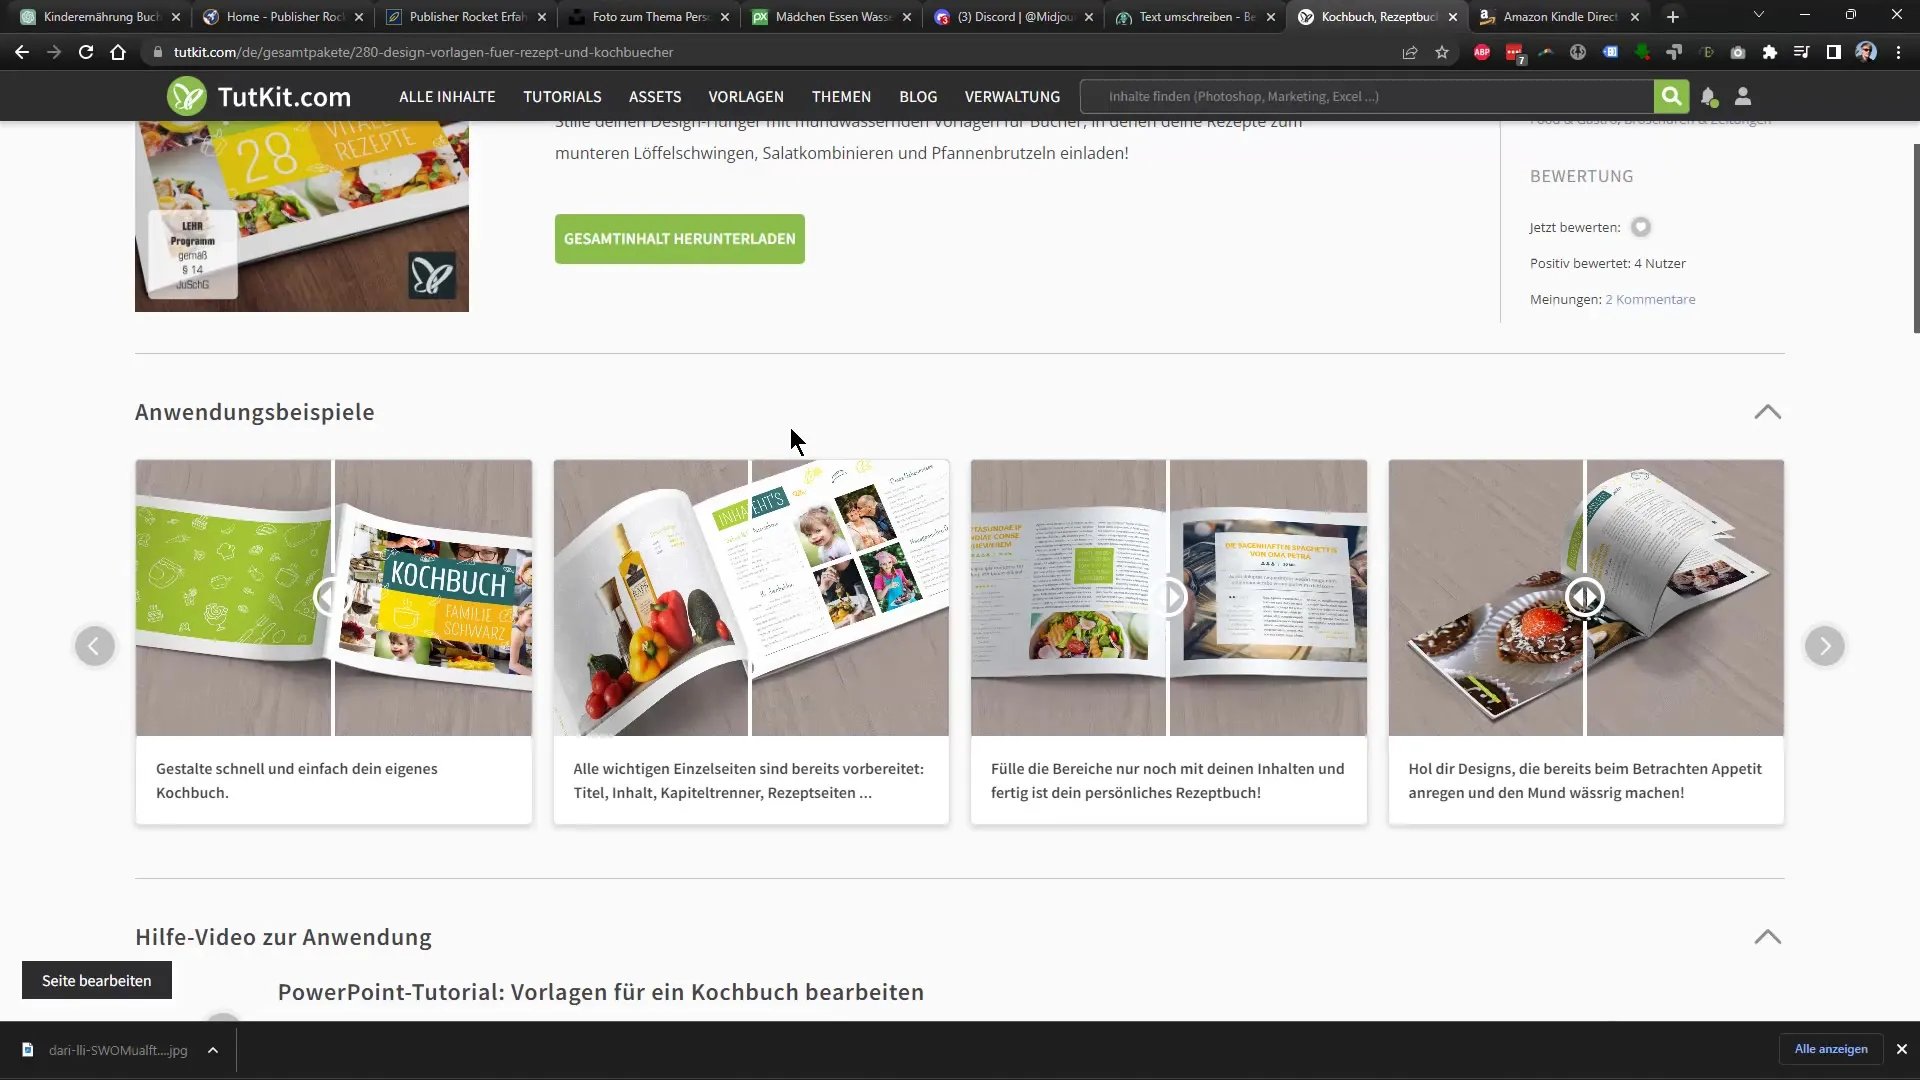1920x1080 pixels.
Task: Click the Kochbuch template thumbnail
Action: 334,597
